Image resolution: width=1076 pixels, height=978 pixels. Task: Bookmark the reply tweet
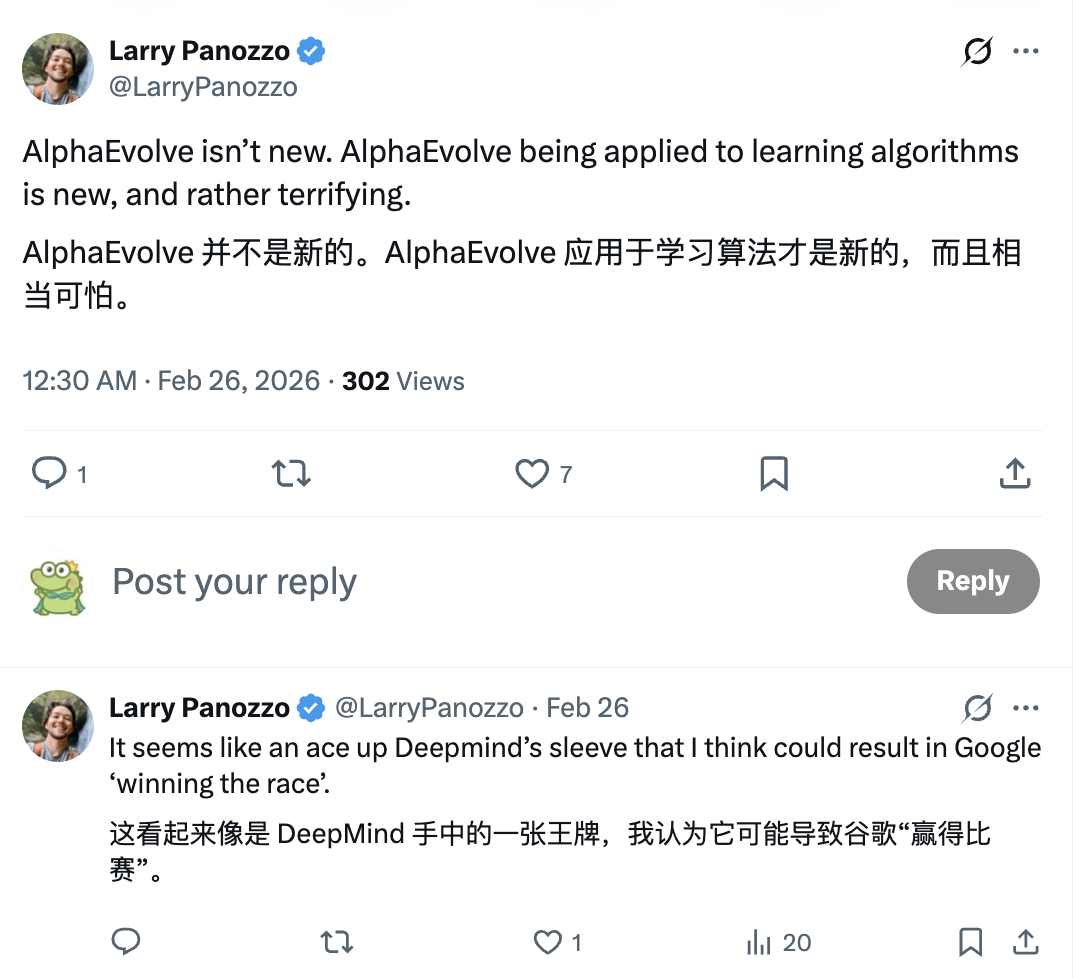968,941
